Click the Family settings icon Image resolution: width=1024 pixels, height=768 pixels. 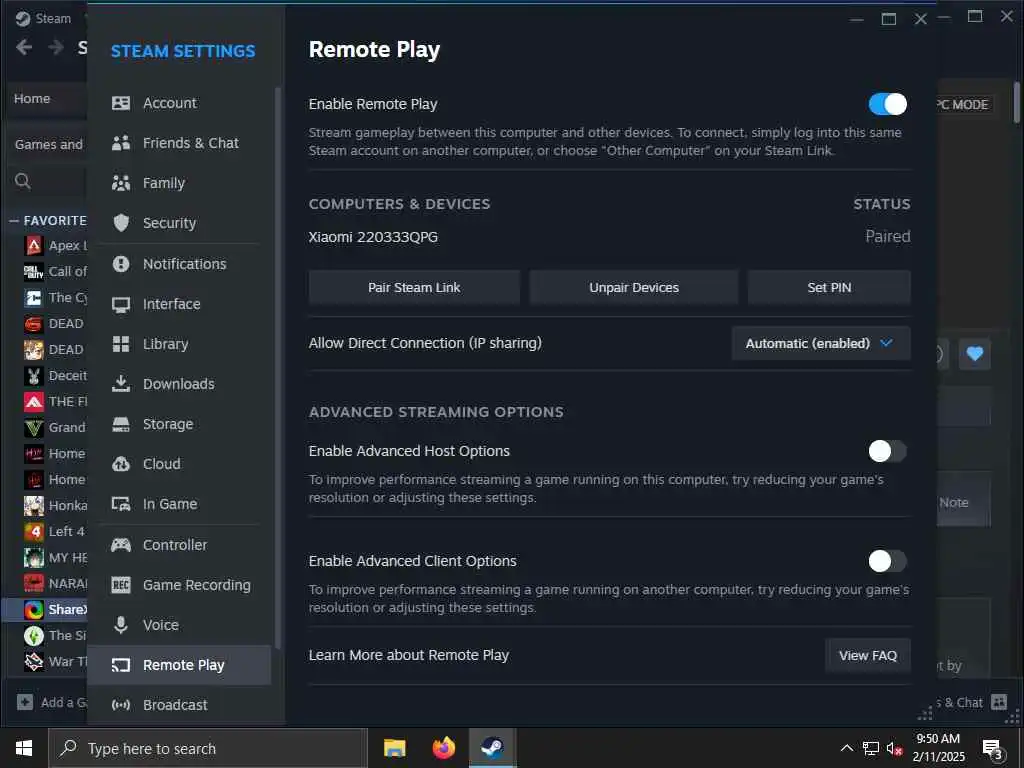pyautogui.click(x=121, y=184)
